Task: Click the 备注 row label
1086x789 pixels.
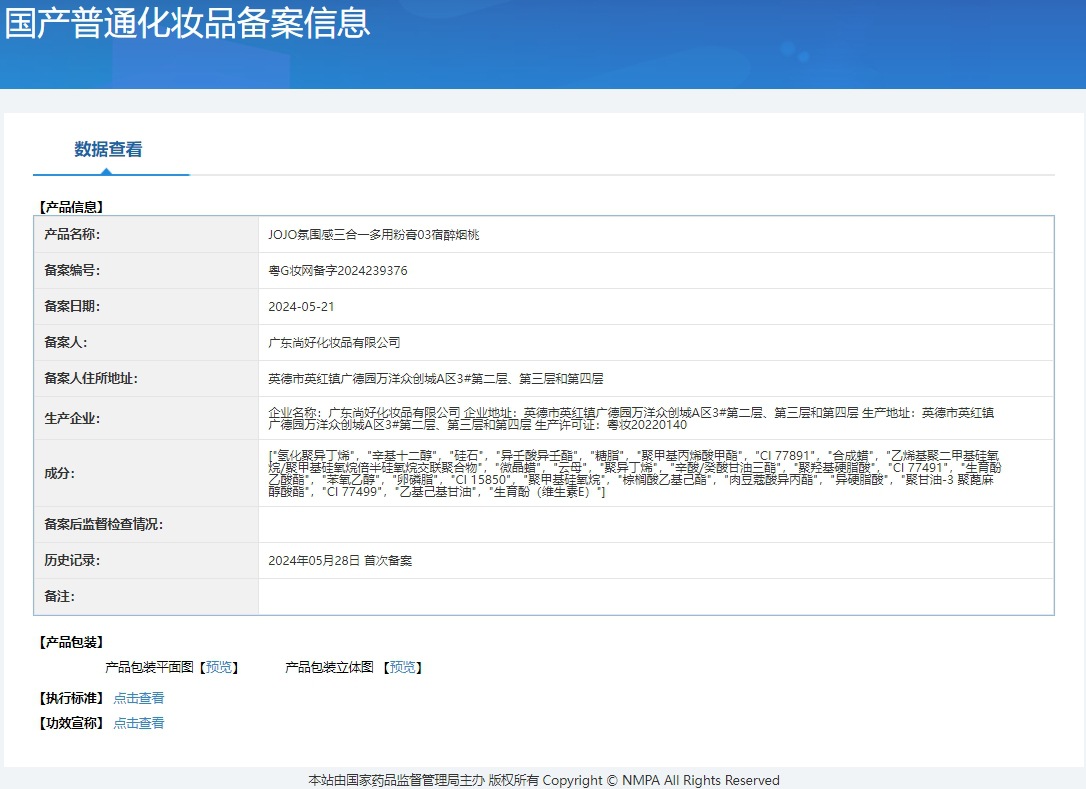Action: [x=60, y=596]
